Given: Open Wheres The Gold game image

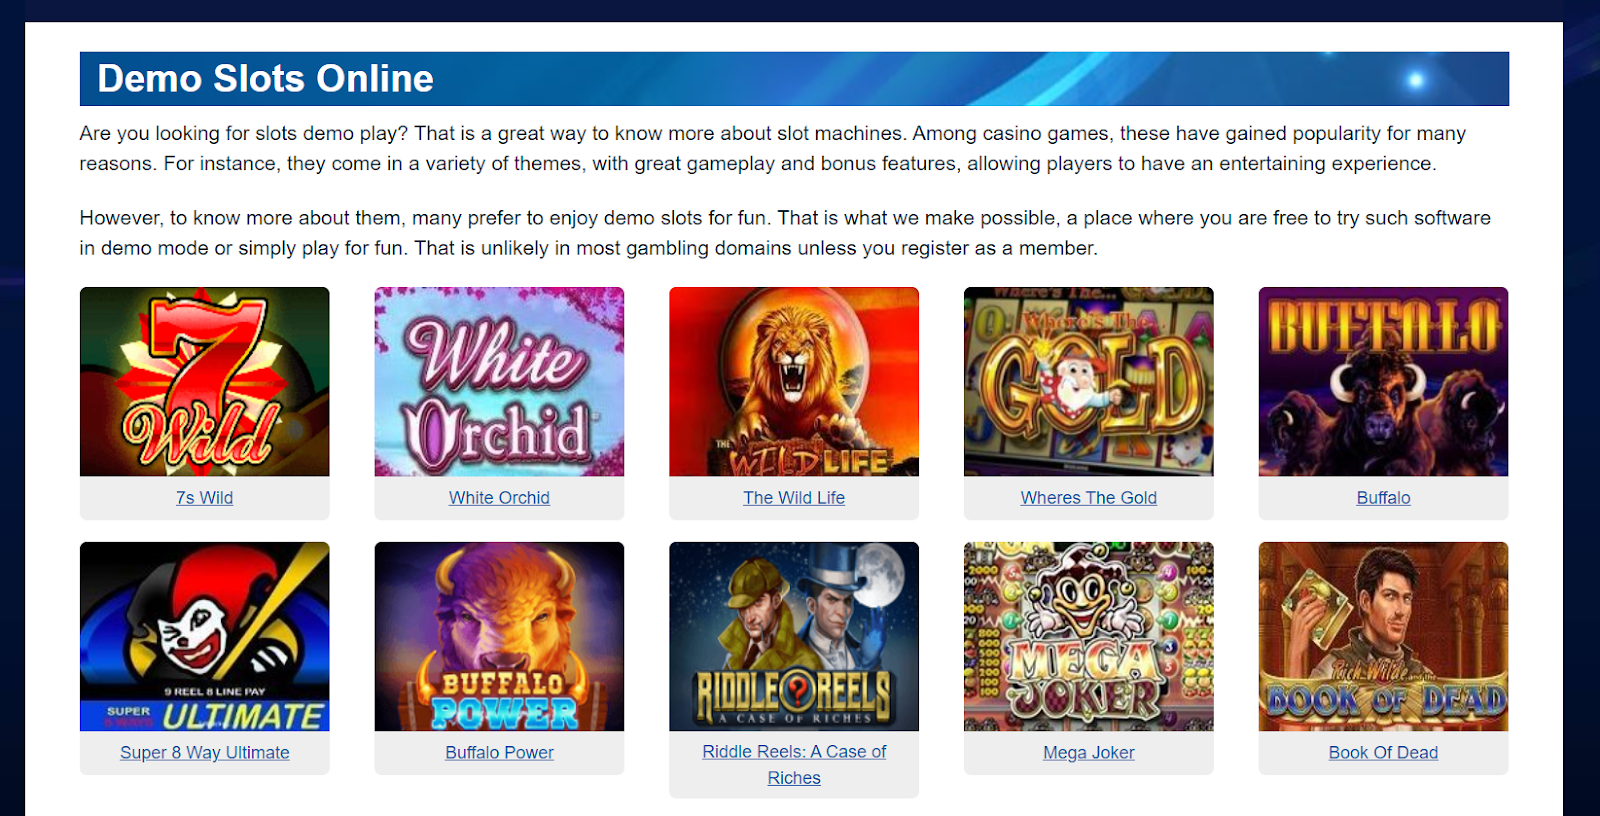Looking at the screenshot, I should coord(1089,381).
